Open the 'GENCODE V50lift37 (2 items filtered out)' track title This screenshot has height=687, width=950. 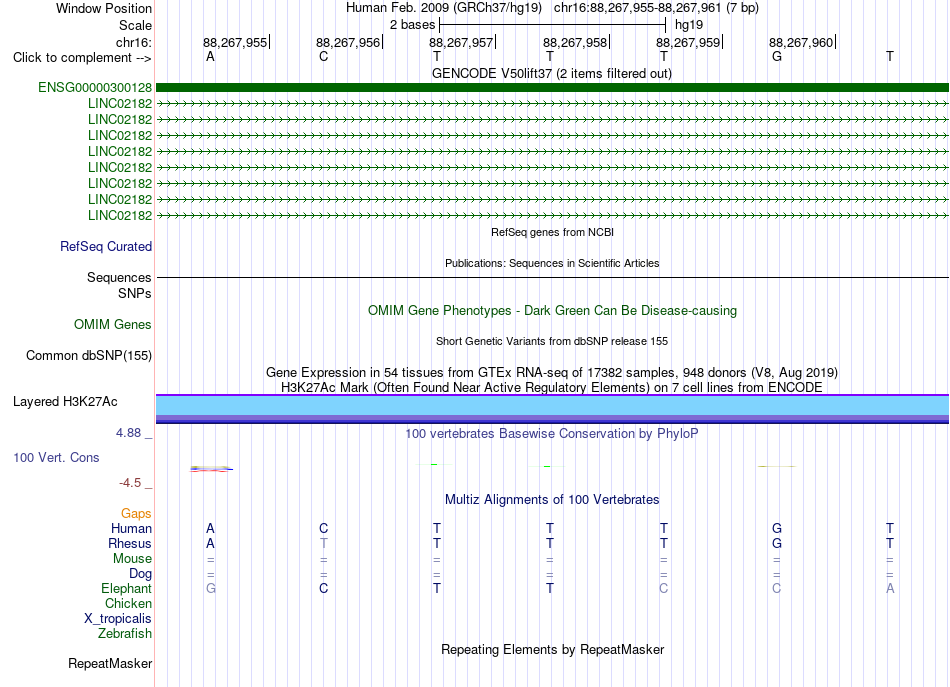(x=551, y=73)
